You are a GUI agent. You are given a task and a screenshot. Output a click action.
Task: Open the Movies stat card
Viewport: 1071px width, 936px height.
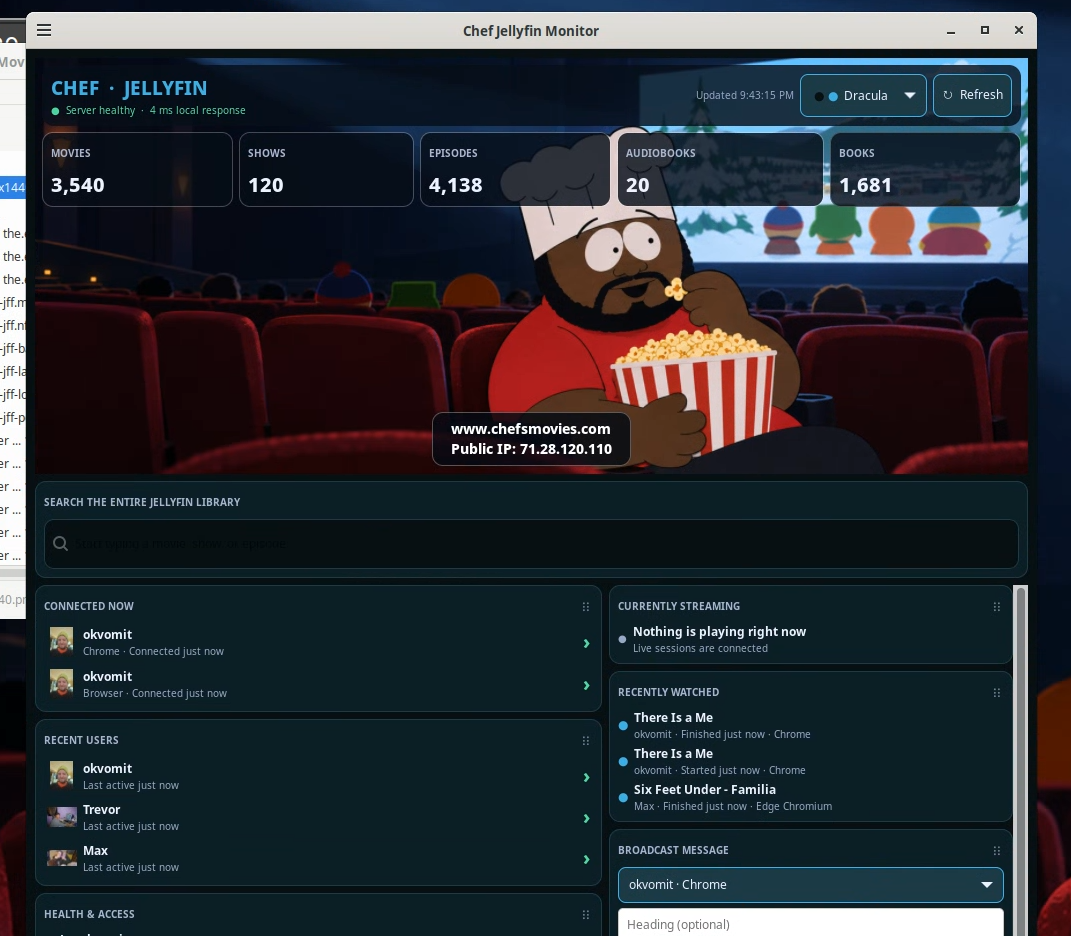(x=137, y=169)
